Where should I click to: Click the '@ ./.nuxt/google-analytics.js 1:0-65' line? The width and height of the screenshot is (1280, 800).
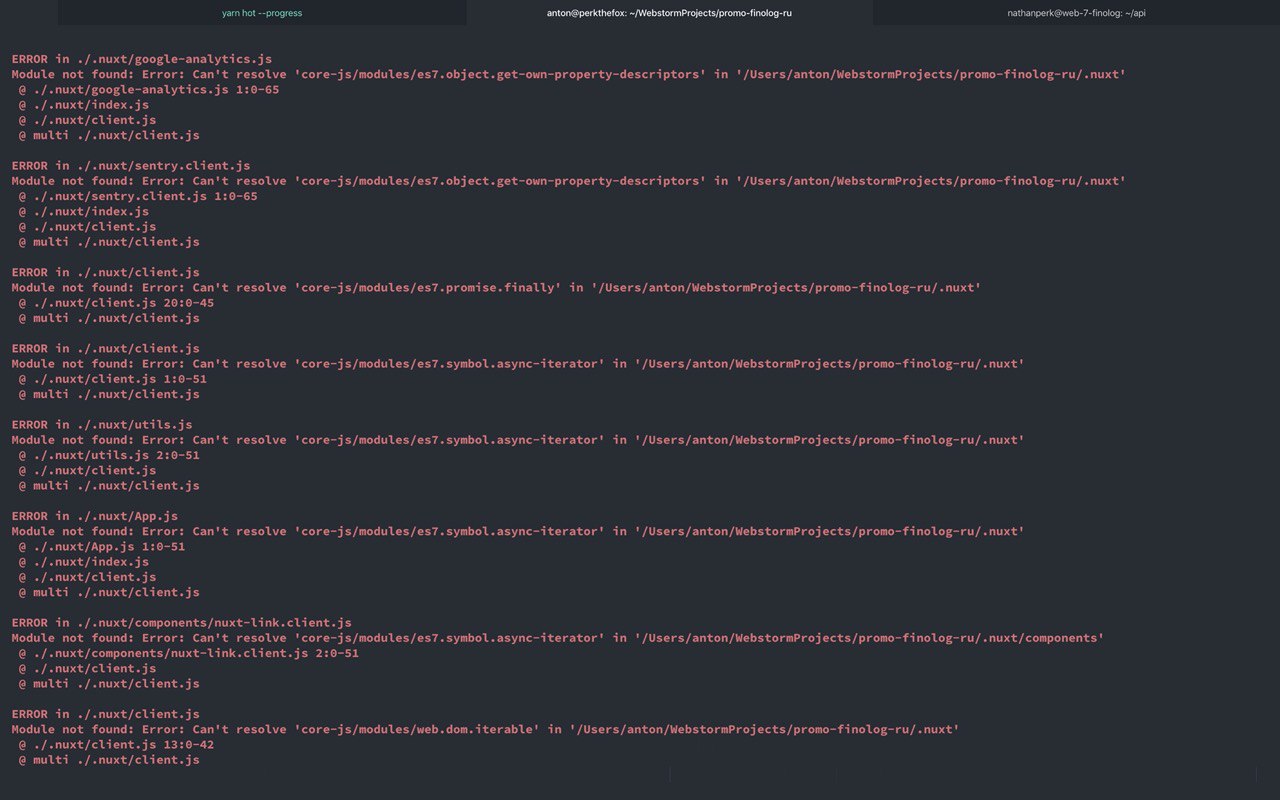pyautogui.click(x=149, y=90)
